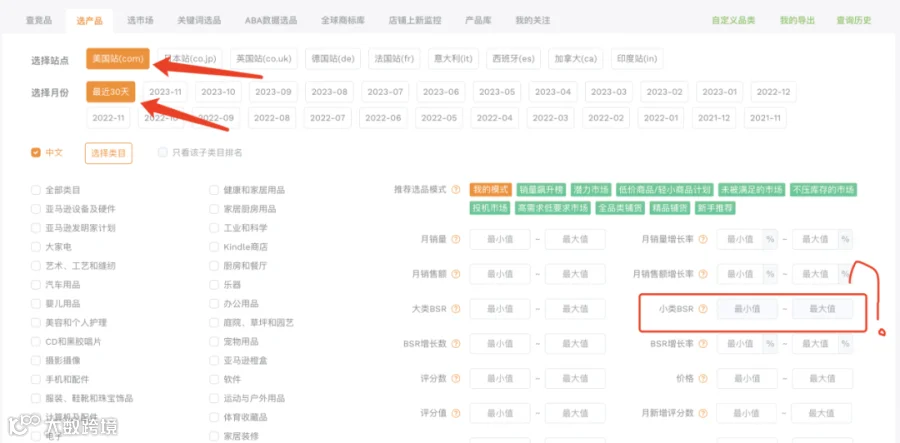This screenshot has height=443, width=900.
Task: Focus 月销售额增长率 minimum percent field
Action: click(740, 274)
